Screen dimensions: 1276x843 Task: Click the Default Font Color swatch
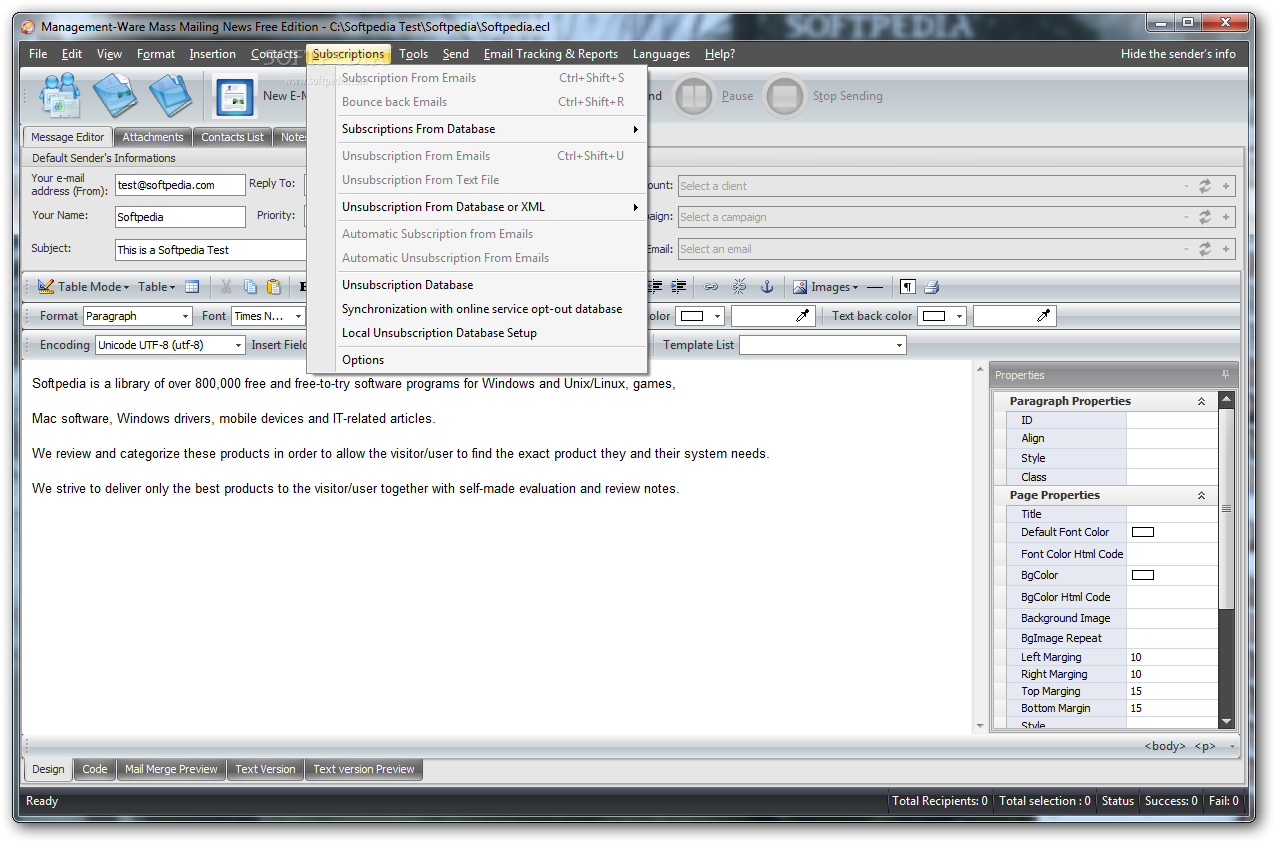point(1142,532)
